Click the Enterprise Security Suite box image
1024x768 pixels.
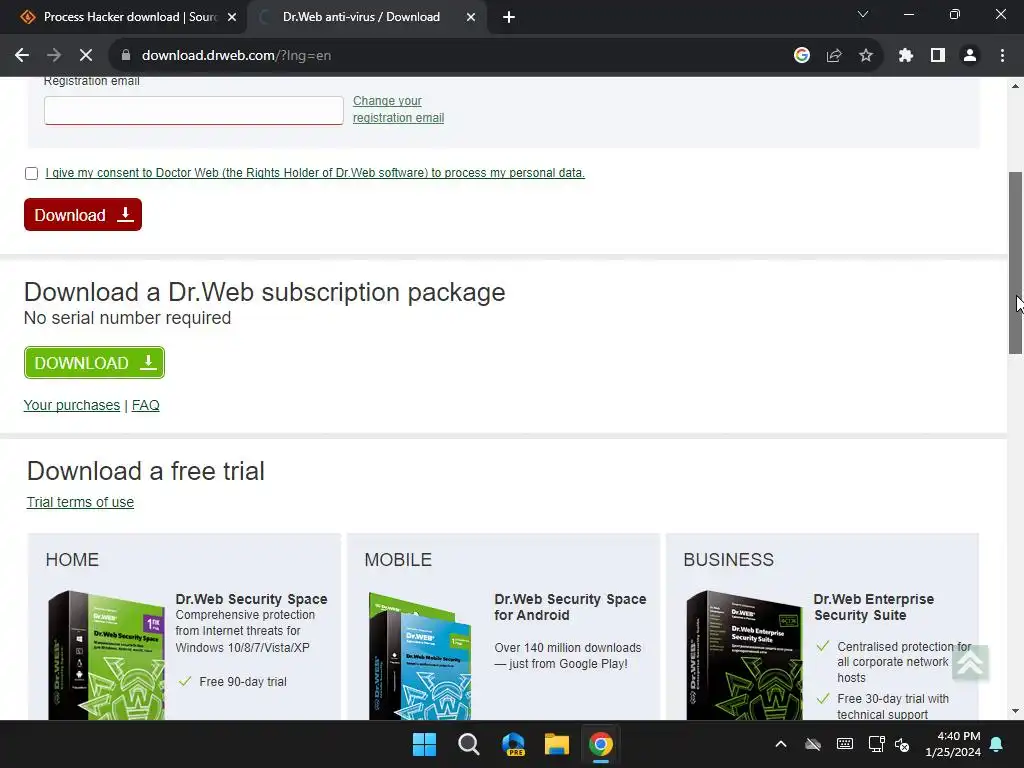point(744,655)
